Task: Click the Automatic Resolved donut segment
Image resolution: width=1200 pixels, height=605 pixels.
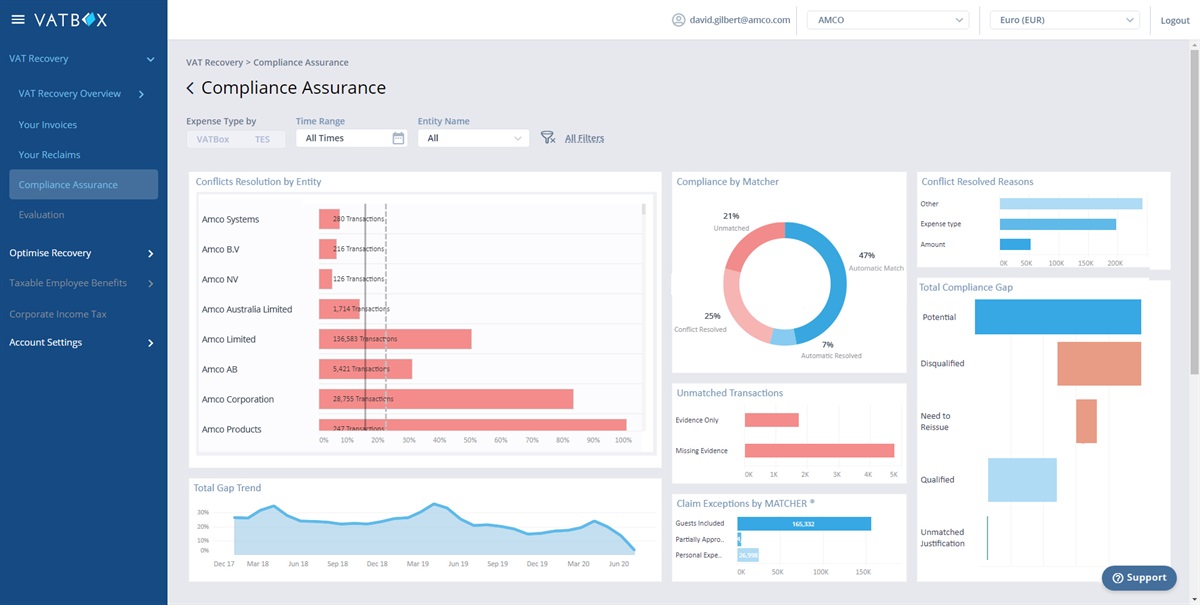Action: pyautogui.click(x=783, y=336)
